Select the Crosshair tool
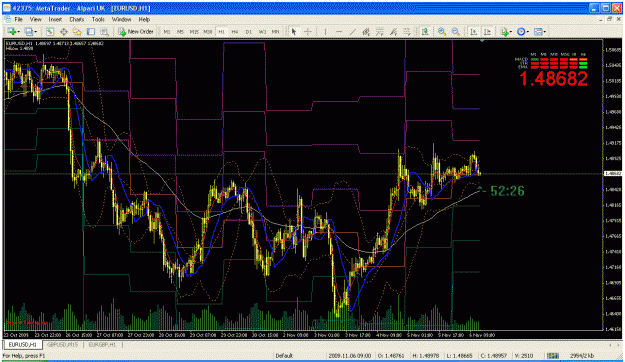The image size is (625, 362). point(308,31)
